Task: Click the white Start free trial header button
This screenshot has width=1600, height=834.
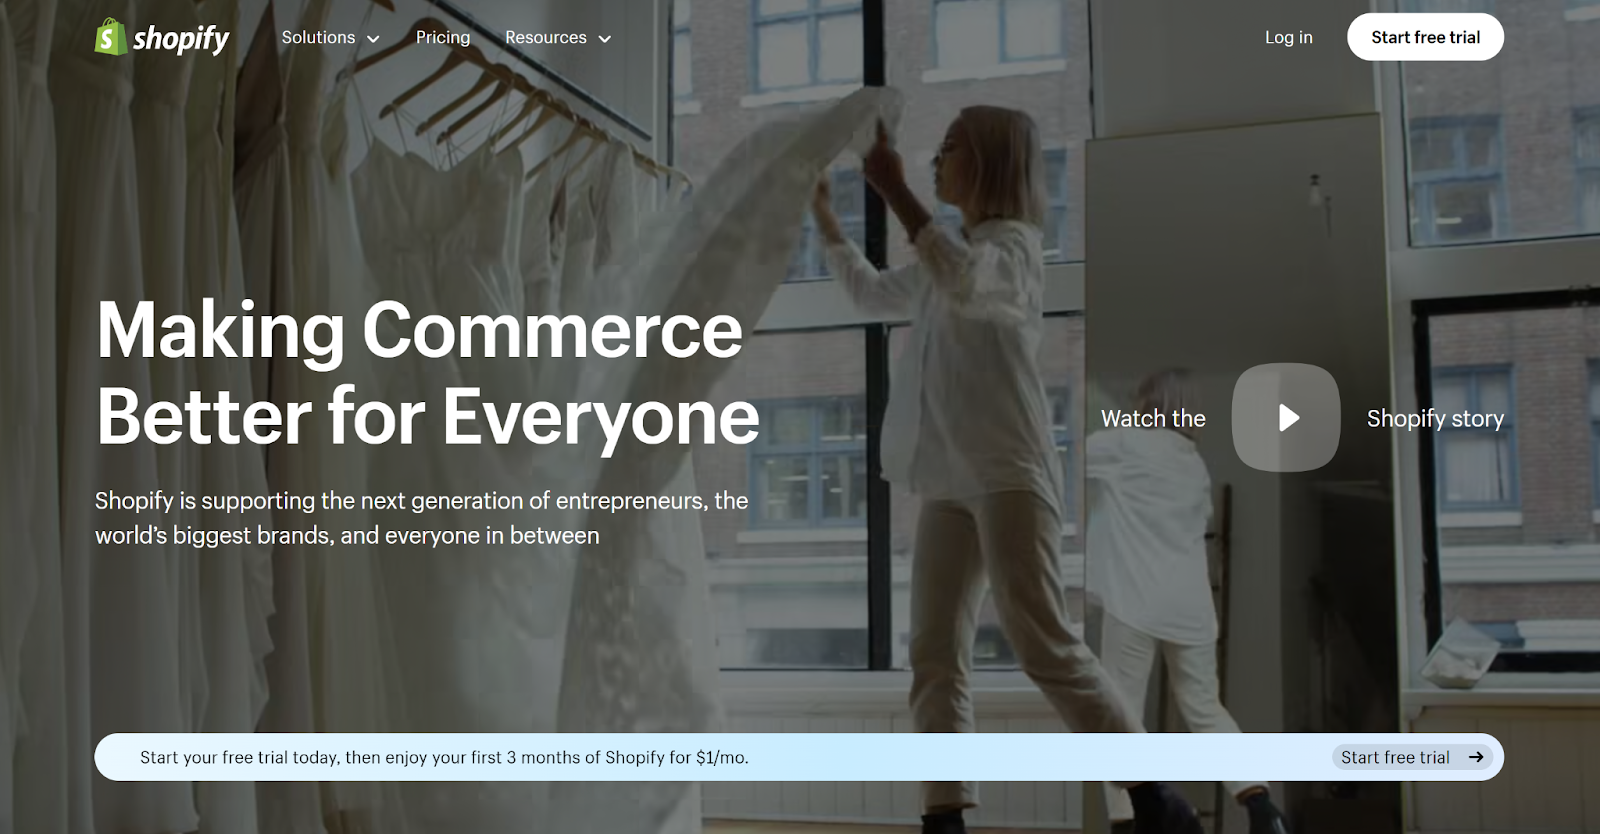Action: pos(1425,37)
